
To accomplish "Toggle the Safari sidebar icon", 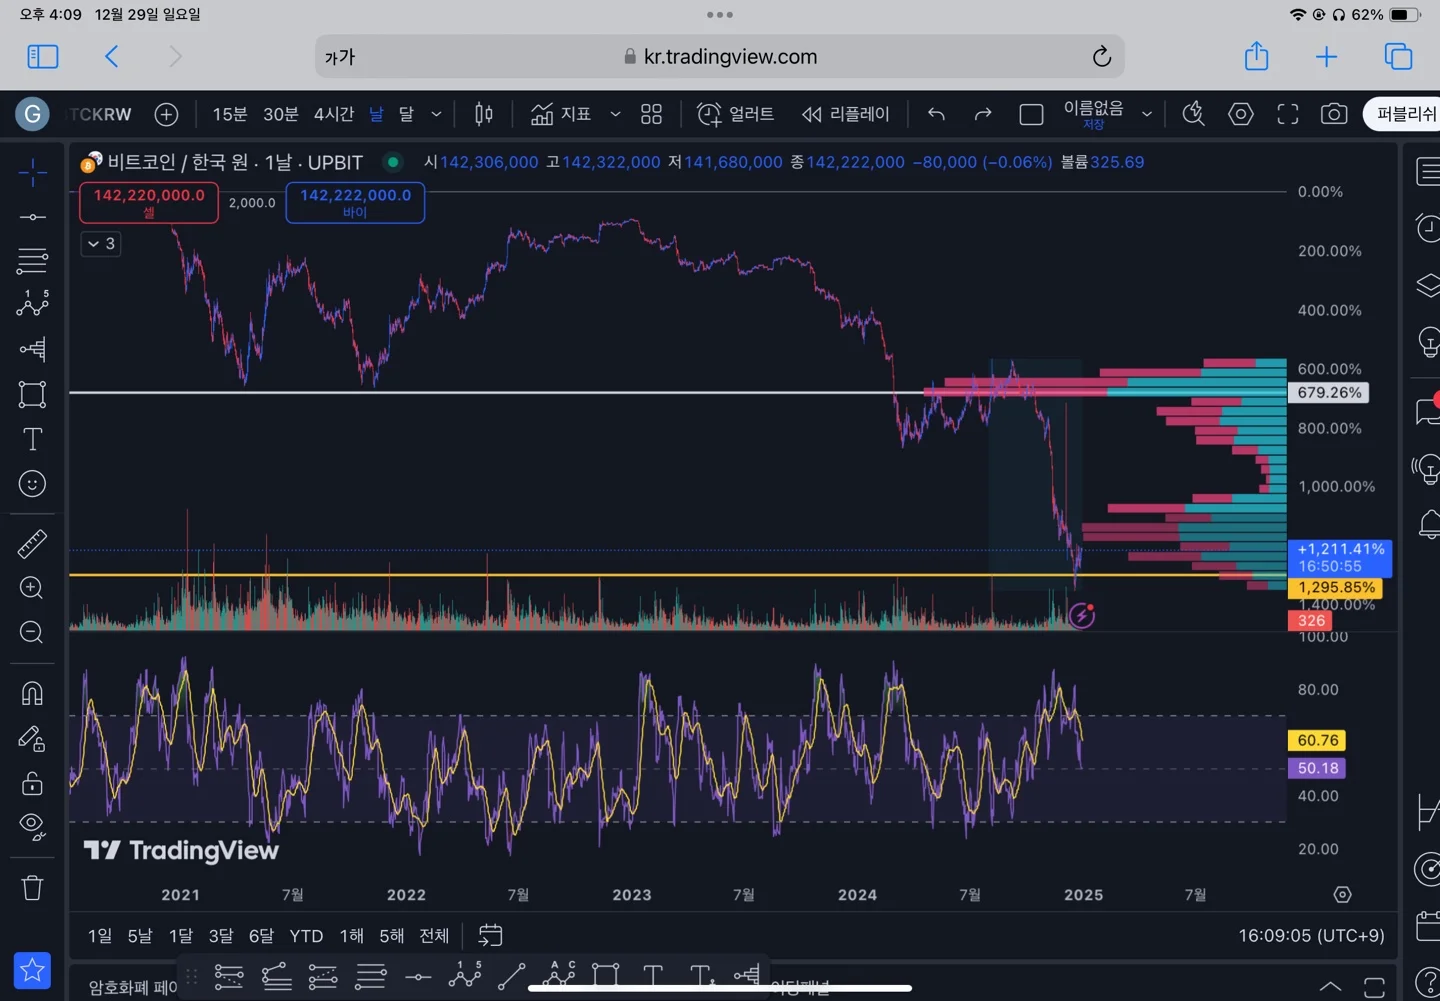I will coord(43,57).
